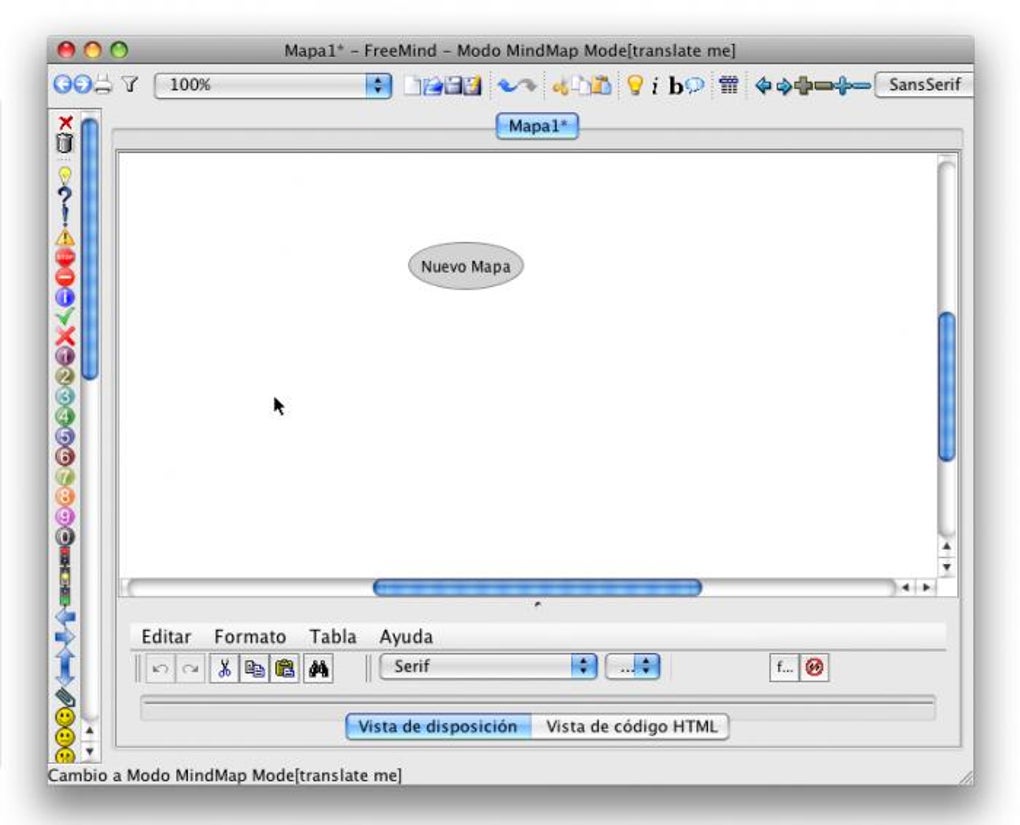Image resolution: width=1020 pixels, height=825 pixels.
Task: Add the large red cross icon
Action: 65,336
